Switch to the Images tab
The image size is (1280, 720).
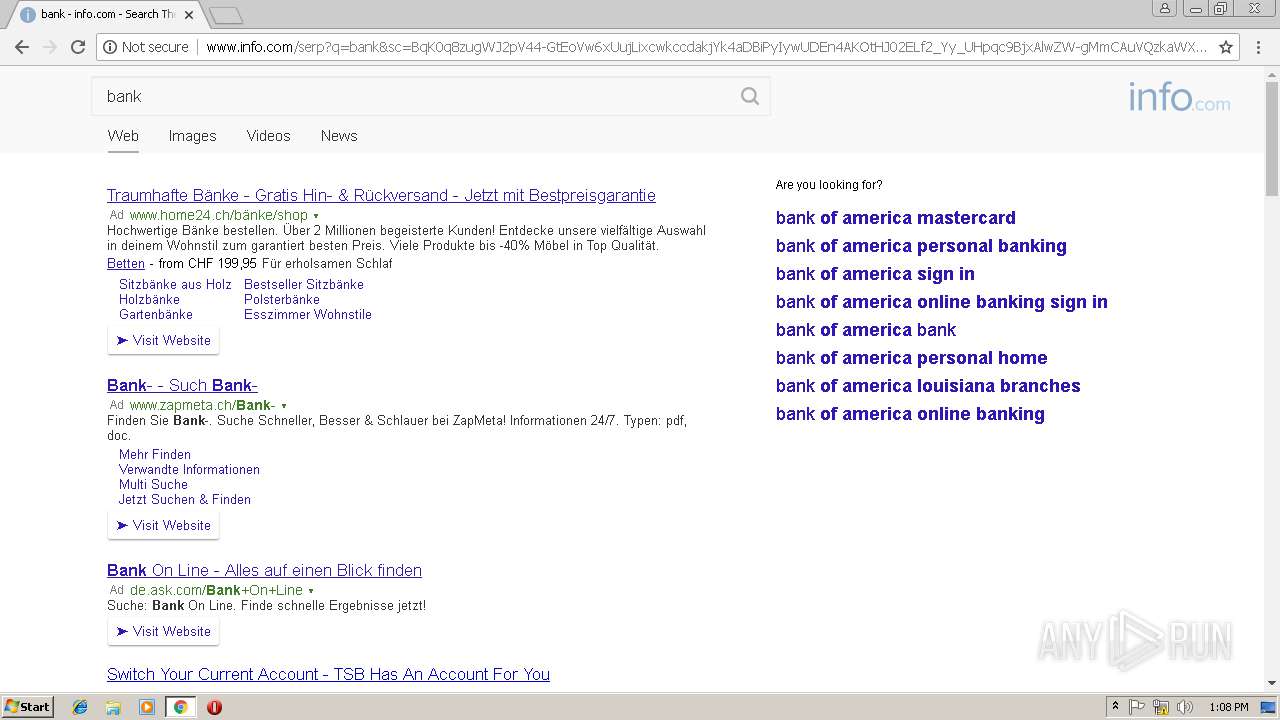[x=192, y=136]
